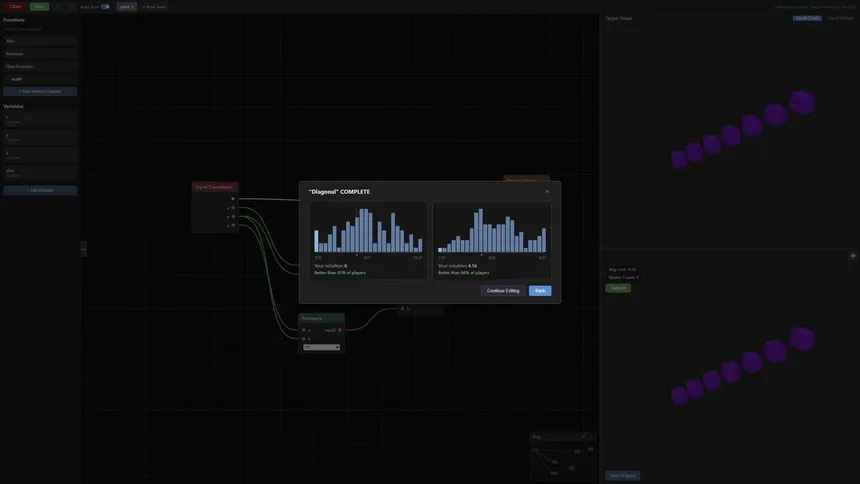Click the input port b on the node below the dialog
This screenshot has height=484, width=860.
point(403,308)
